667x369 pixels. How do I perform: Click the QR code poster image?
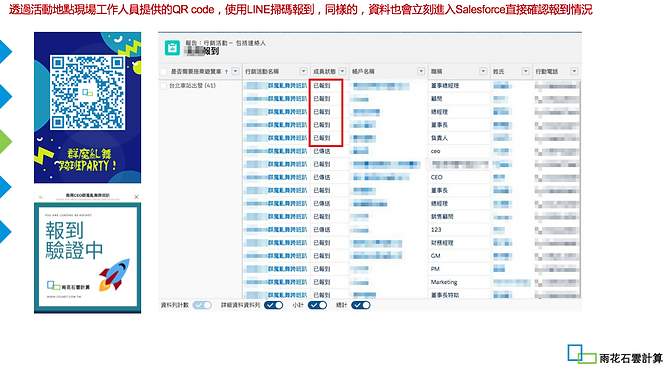[88, 107]
